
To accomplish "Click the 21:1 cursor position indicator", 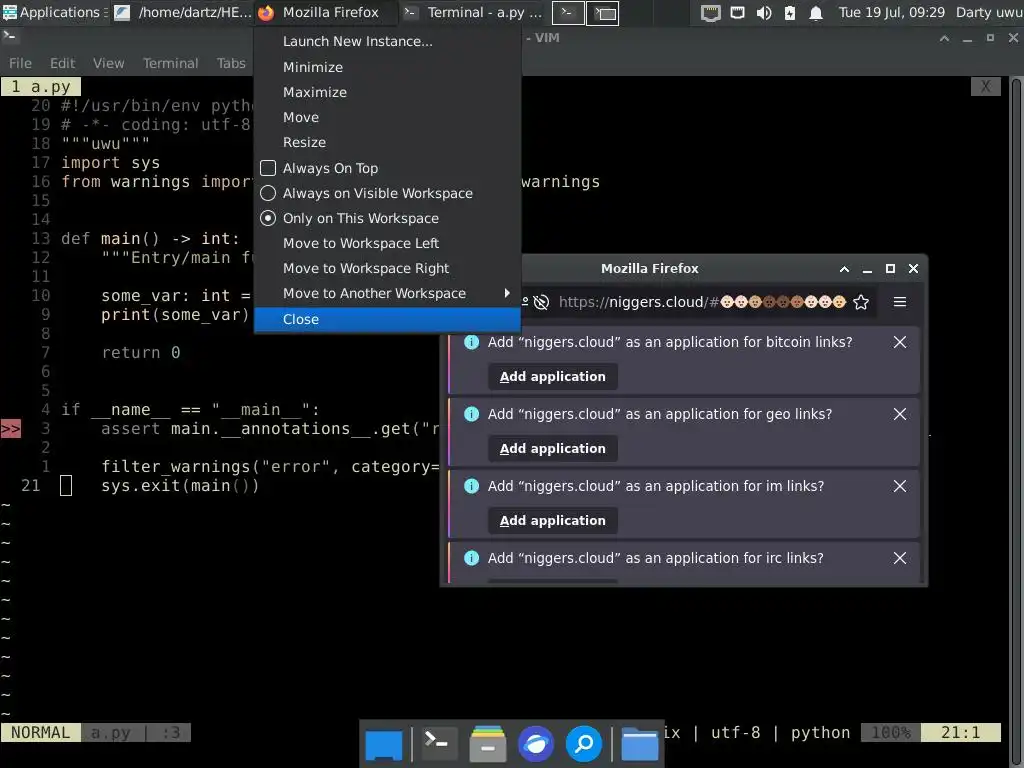I will [x=960, y=733].
